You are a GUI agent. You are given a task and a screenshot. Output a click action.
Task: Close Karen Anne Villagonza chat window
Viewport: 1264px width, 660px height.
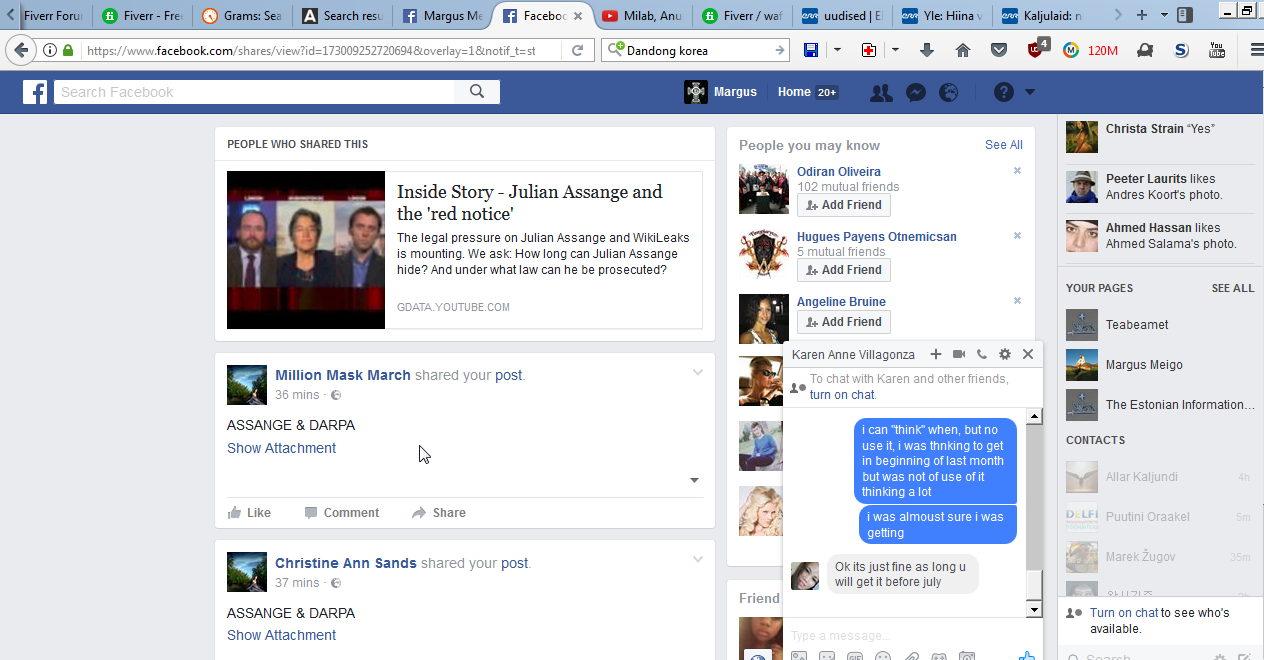(1028, 354)
